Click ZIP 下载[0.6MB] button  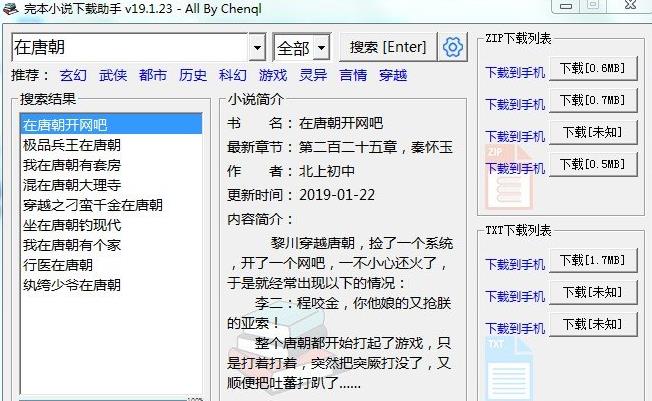593,68
